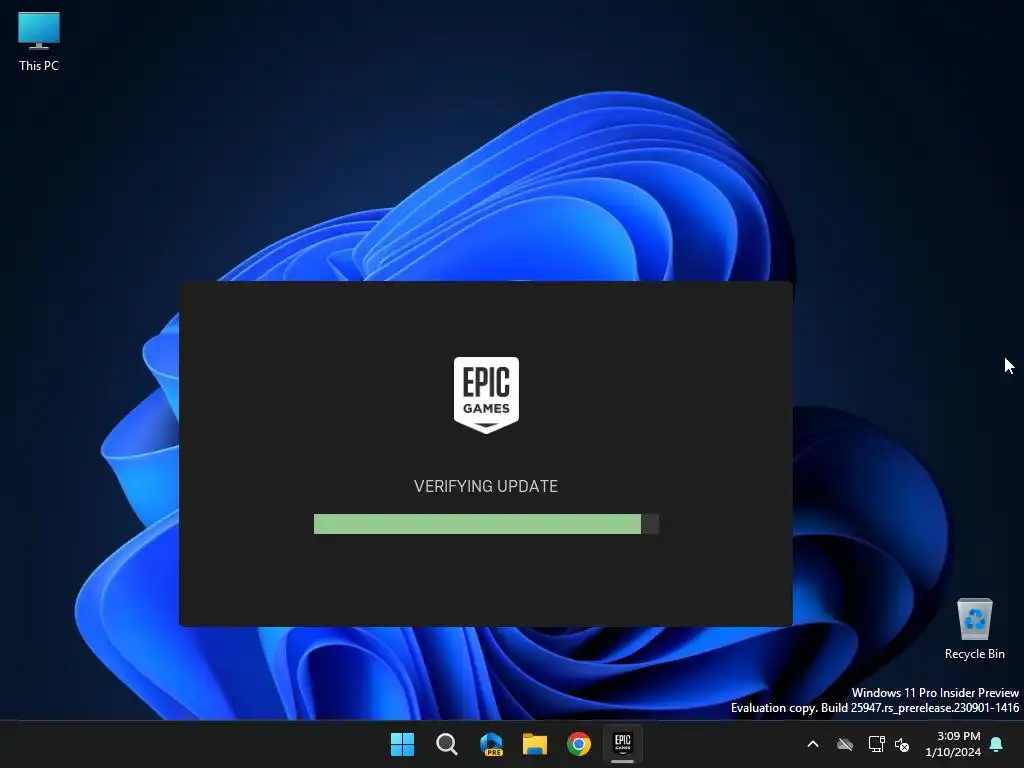
Task: Open taskbar Search
Action: 447,744
